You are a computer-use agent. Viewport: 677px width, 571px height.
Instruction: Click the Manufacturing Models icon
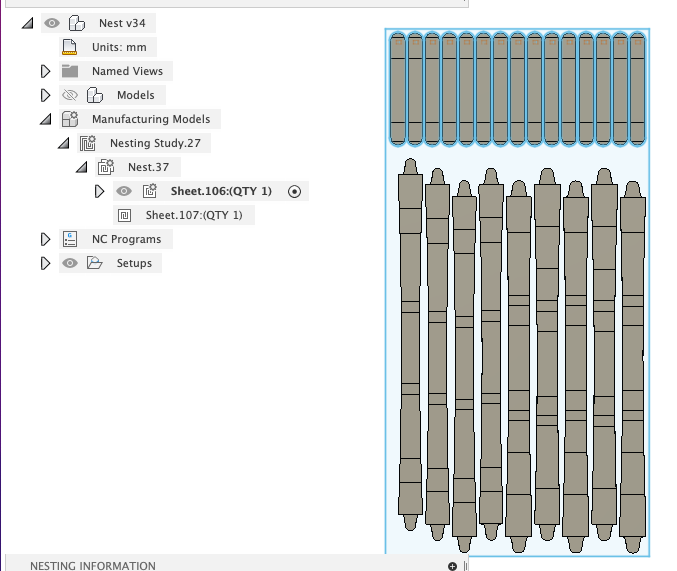coord(70,119)
